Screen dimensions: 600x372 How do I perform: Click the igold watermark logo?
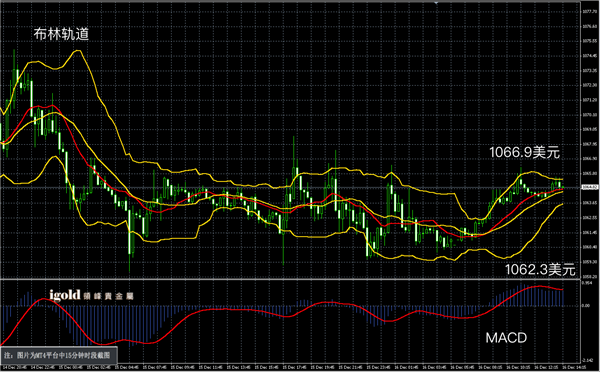click(65, 295)
